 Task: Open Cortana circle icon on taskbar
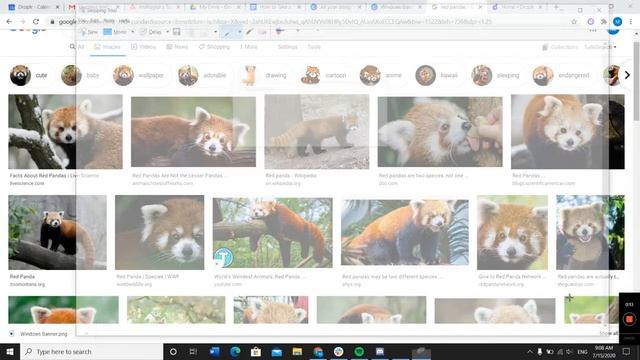(173, 351)
